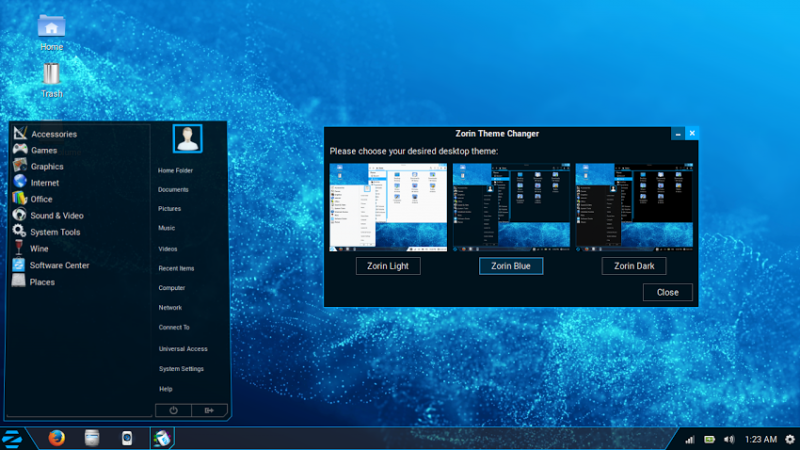
Task: Open Home Folder link in menu
Action: click(175, 170)
